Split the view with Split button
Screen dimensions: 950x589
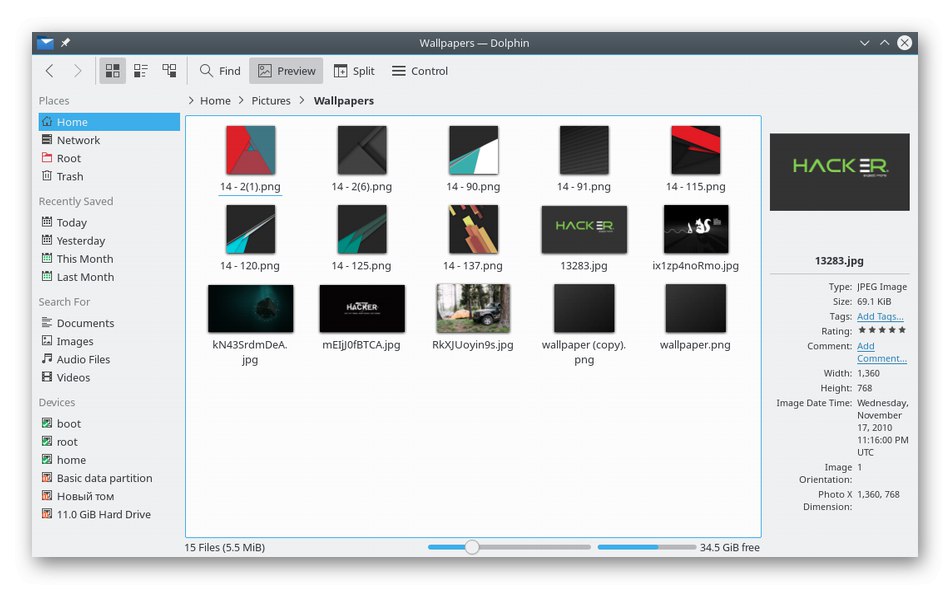[354, 71]
